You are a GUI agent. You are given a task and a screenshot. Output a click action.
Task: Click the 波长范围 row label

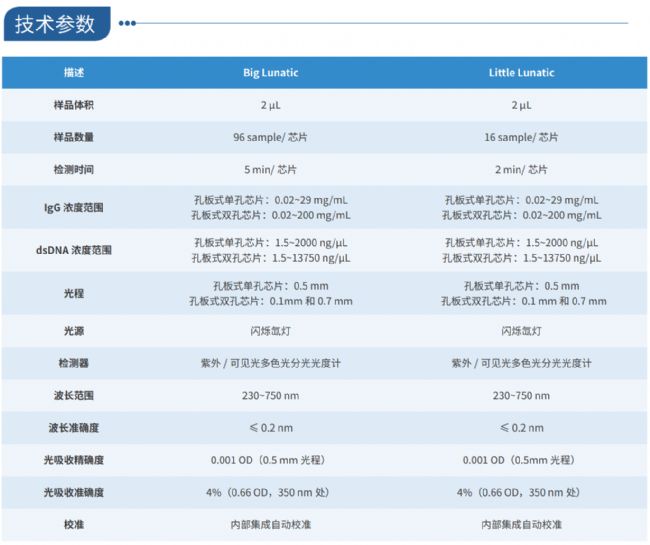tap(74, 395)
